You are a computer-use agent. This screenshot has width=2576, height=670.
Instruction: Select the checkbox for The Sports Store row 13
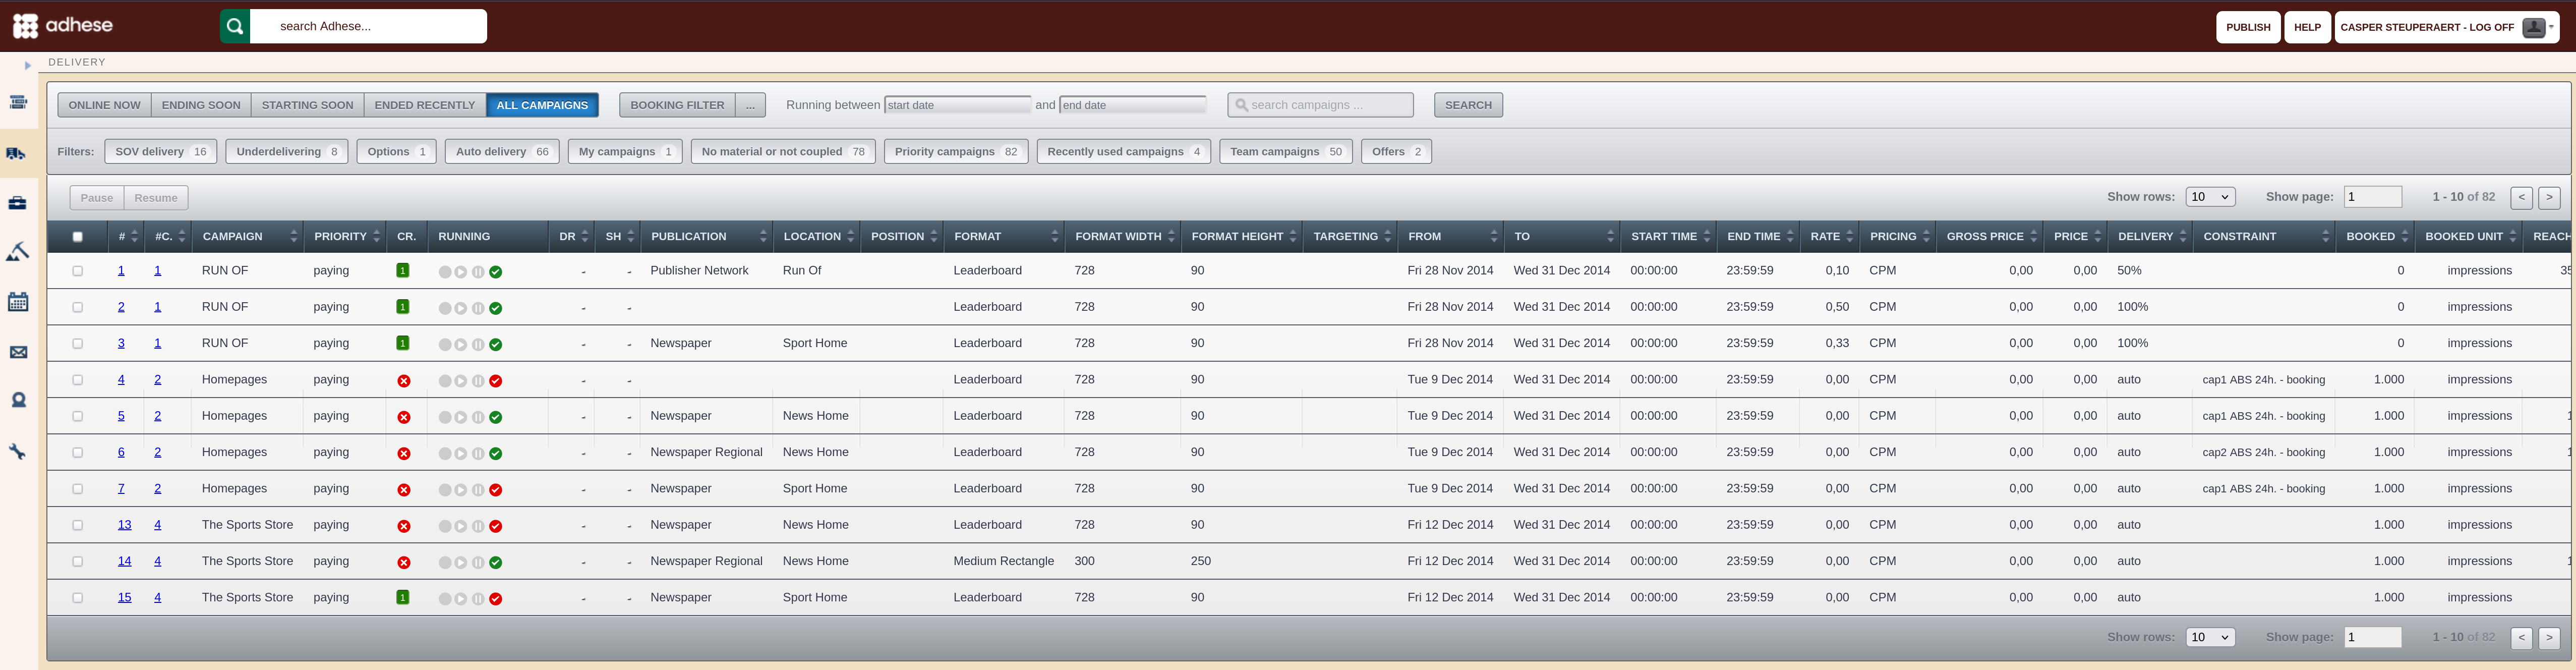point(77,525)
